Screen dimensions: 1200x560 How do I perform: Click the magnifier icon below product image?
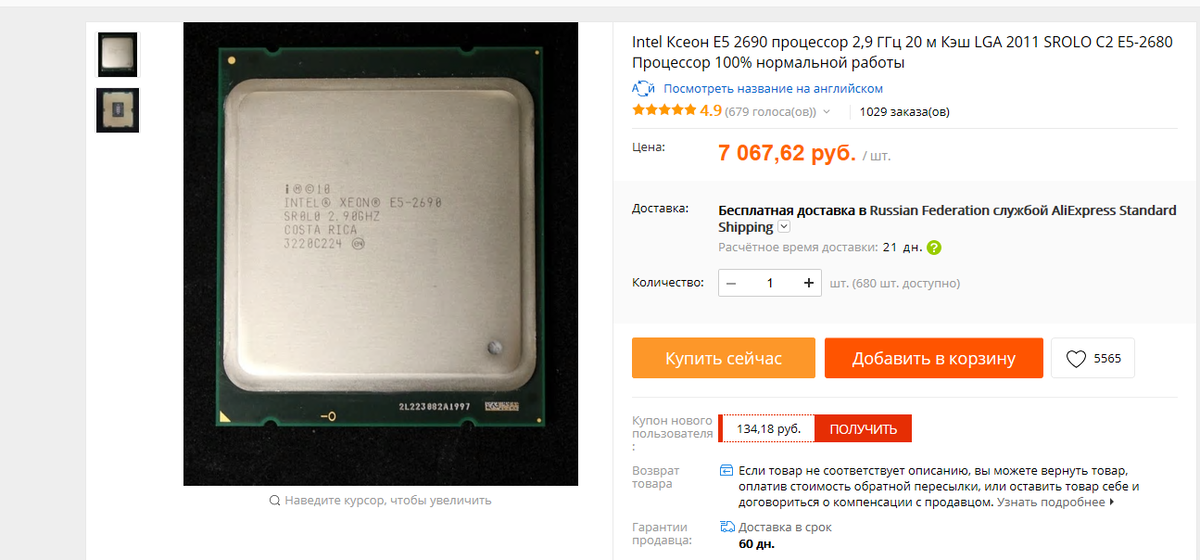pos(274,500)
